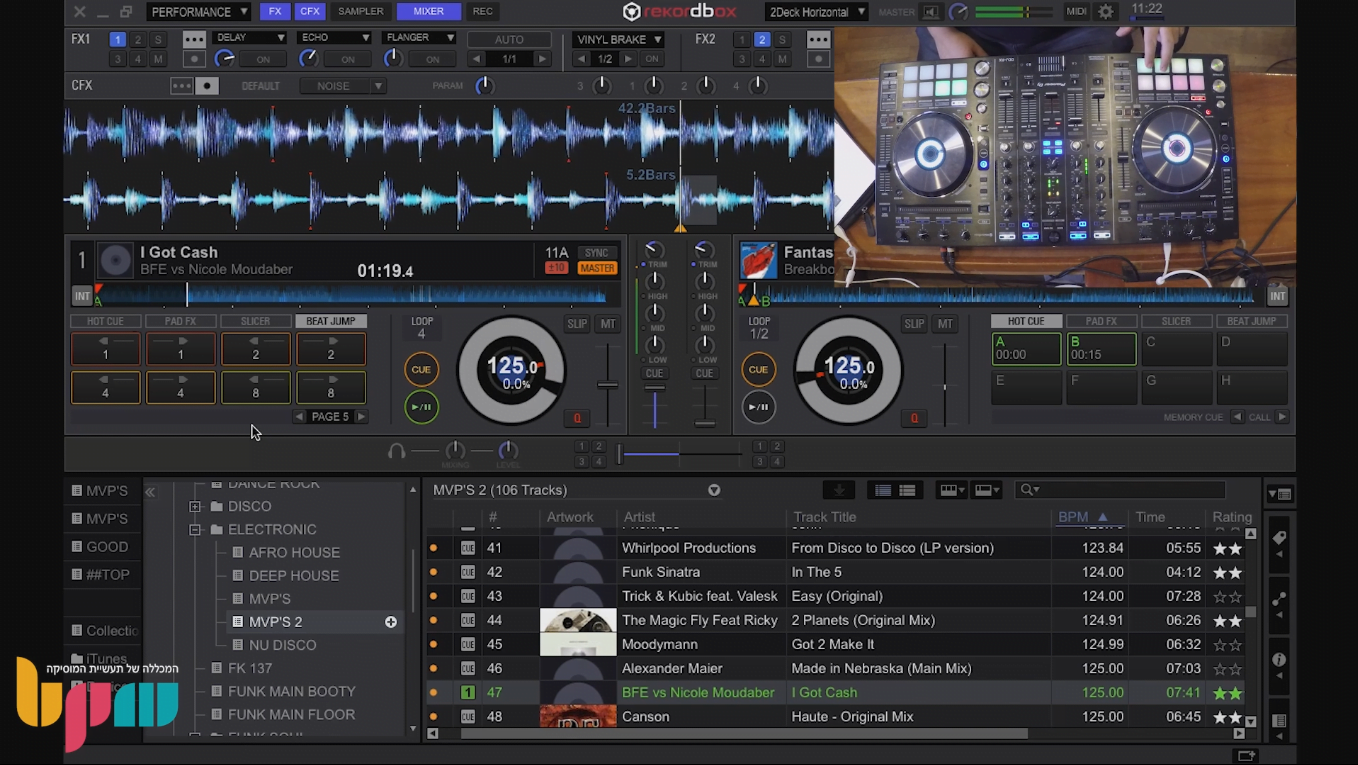
Task: Toggle MT master tempo on deck 2
Action: coord(944,324)
